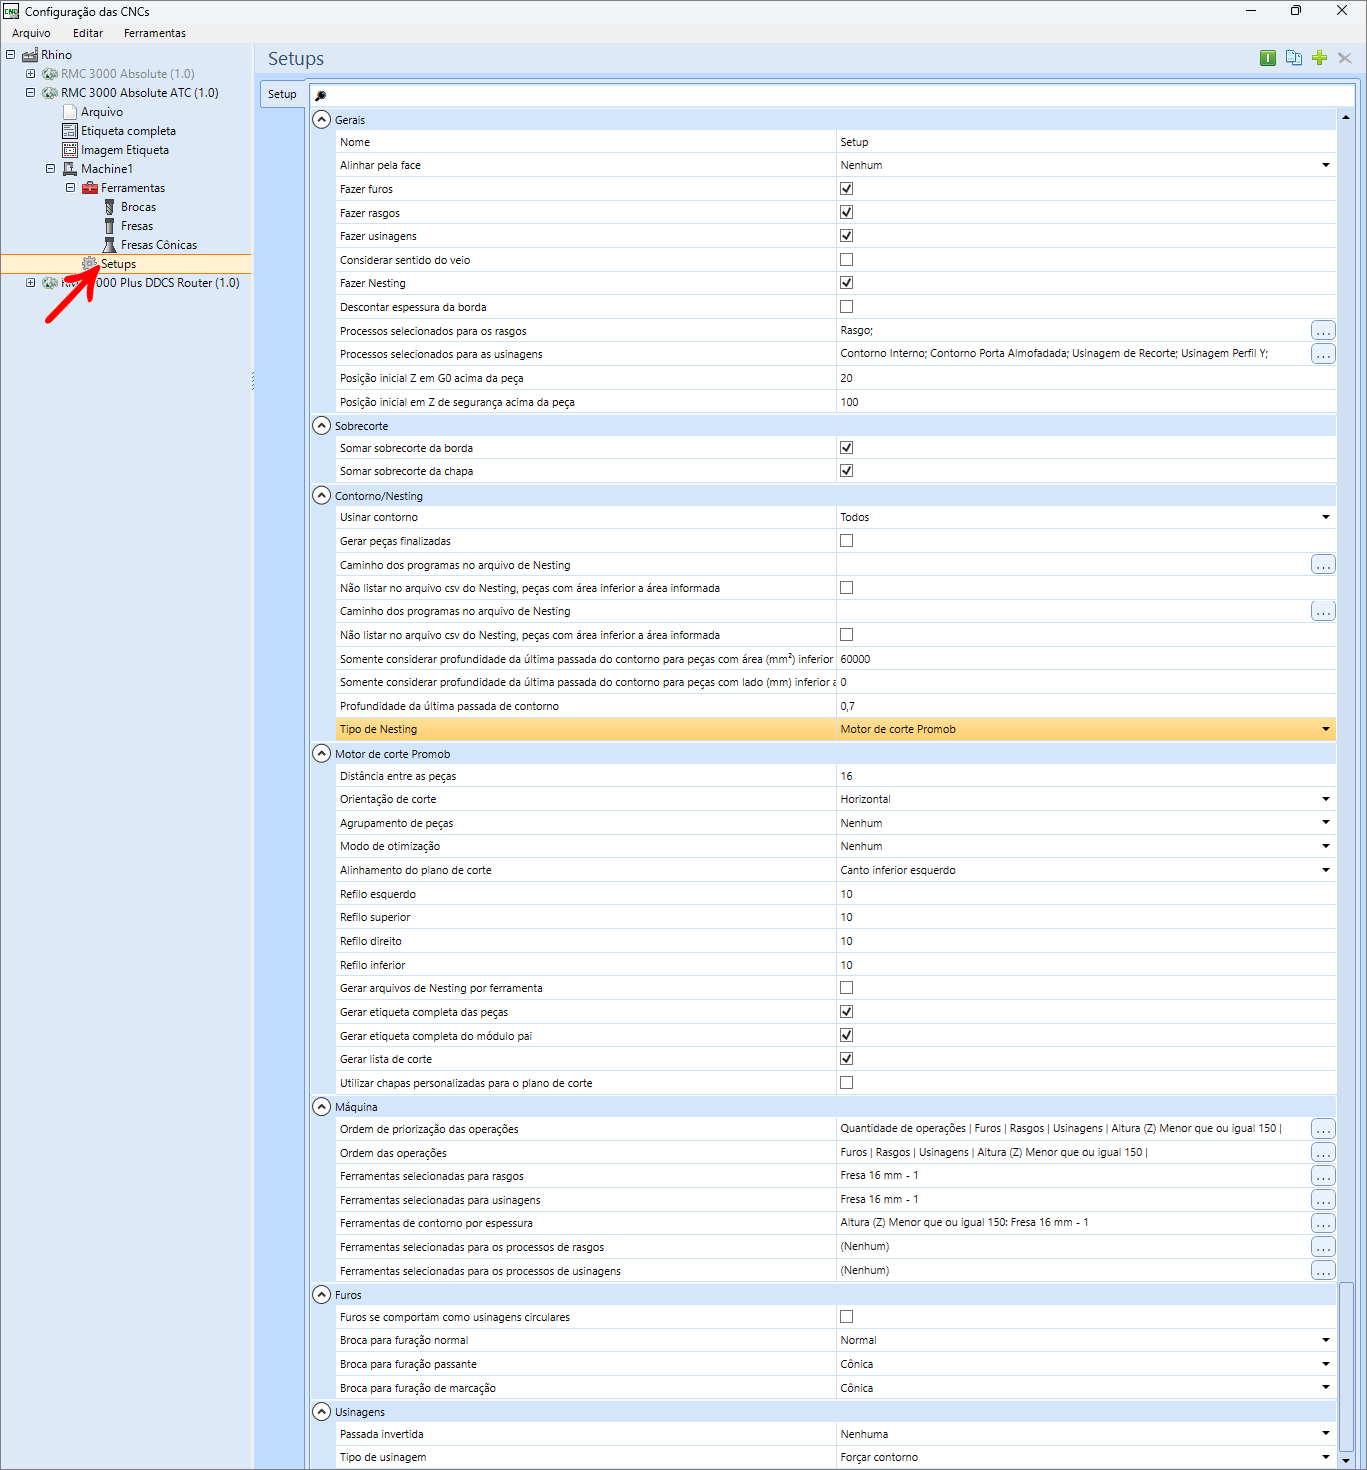Viewport: 1367px width, 1470px height.
Task: Open Broca para furação normal dropdown
Action: point(1326,1340)
